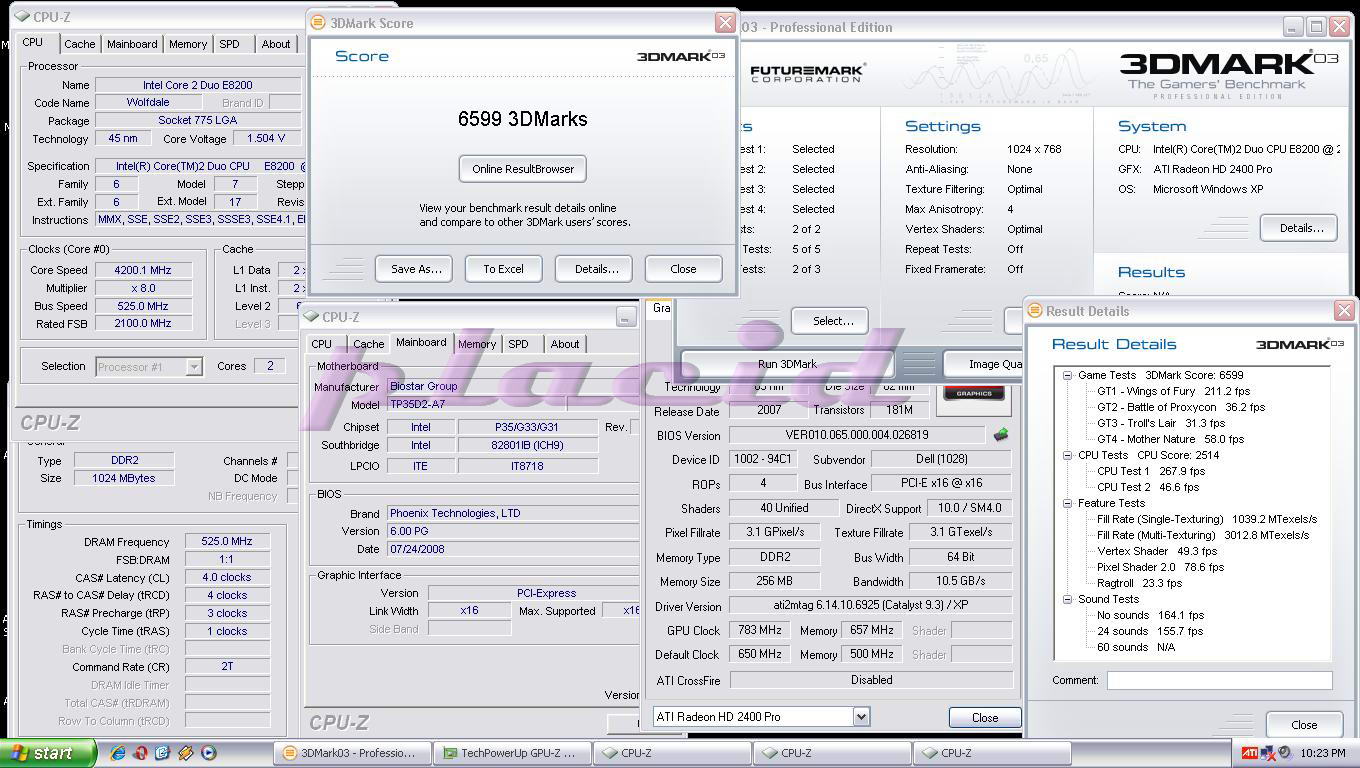Click the GPU-Z BIOS Version field

[x=857, y=435]
